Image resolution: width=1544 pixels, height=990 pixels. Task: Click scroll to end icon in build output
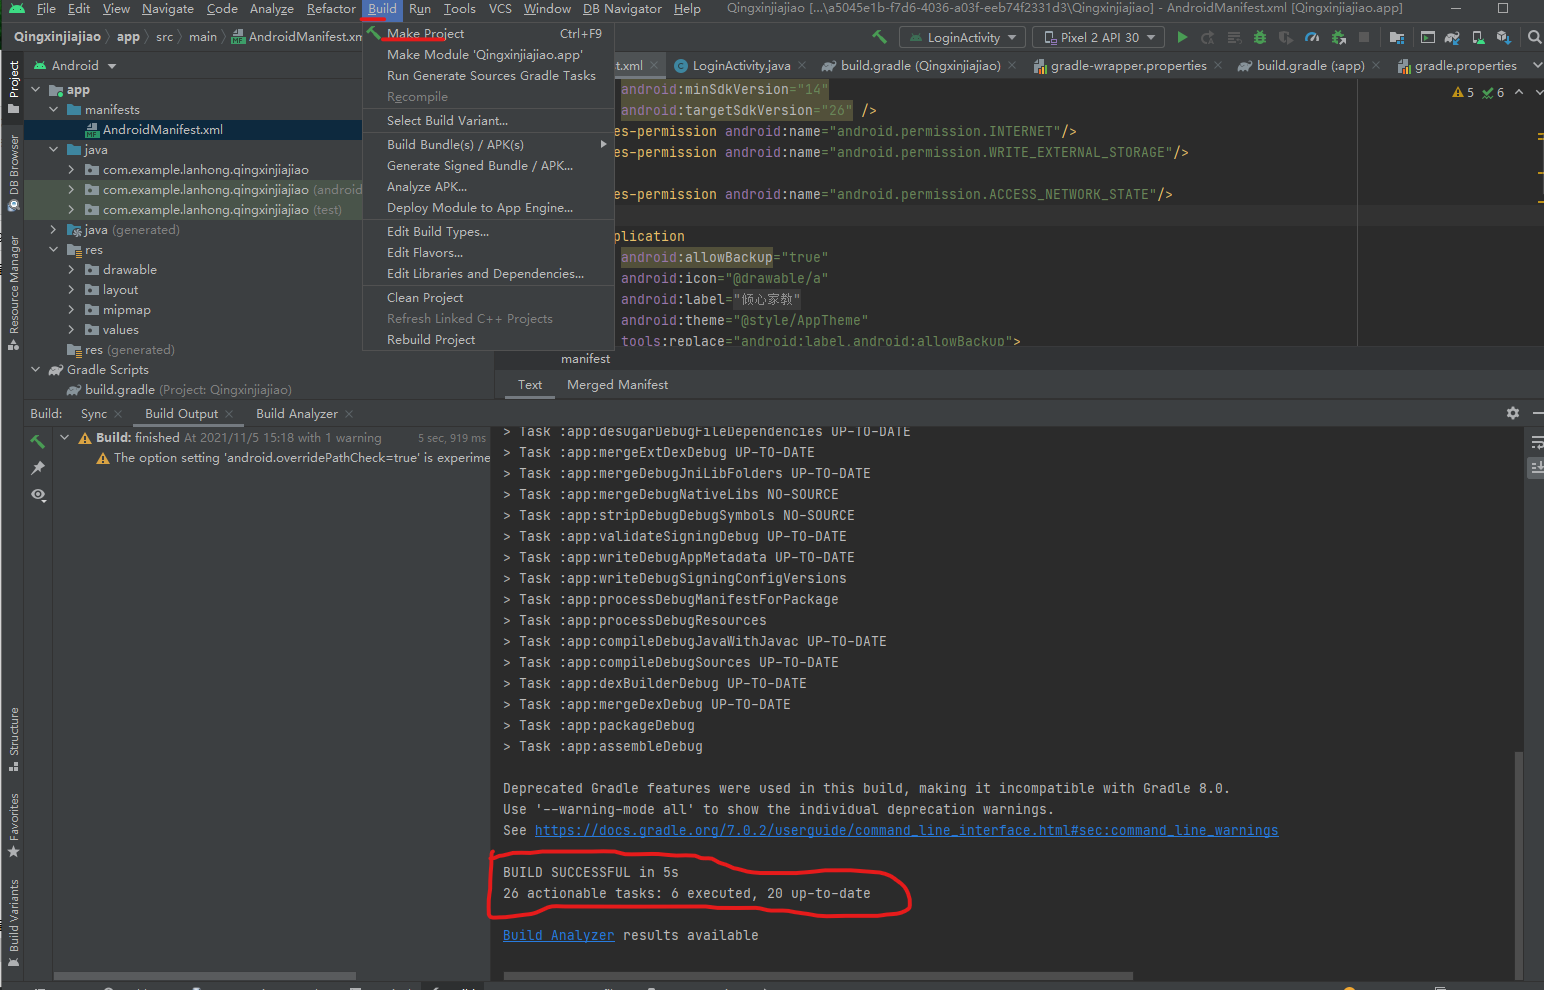point(1537,467)
